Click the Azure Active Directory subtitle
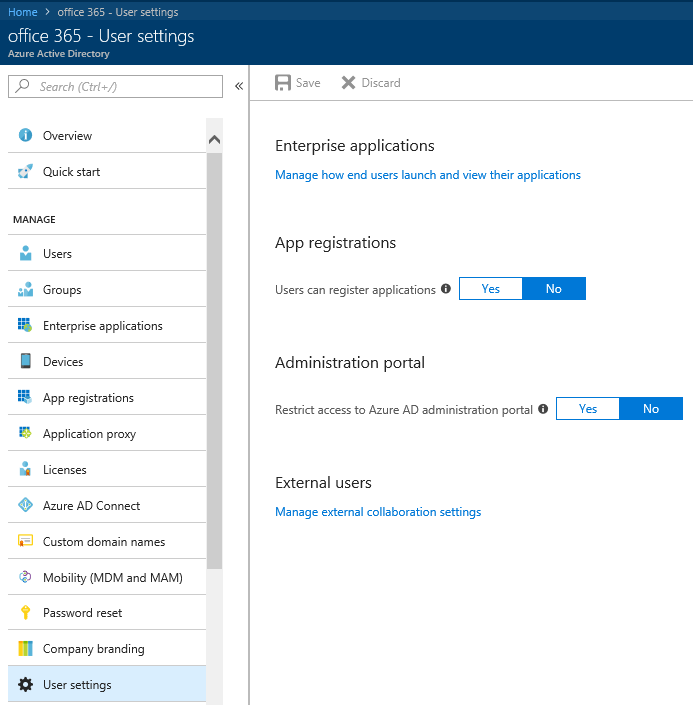Image resolution: width=693 pixels, height=705 pixels. tap(59, 54)
